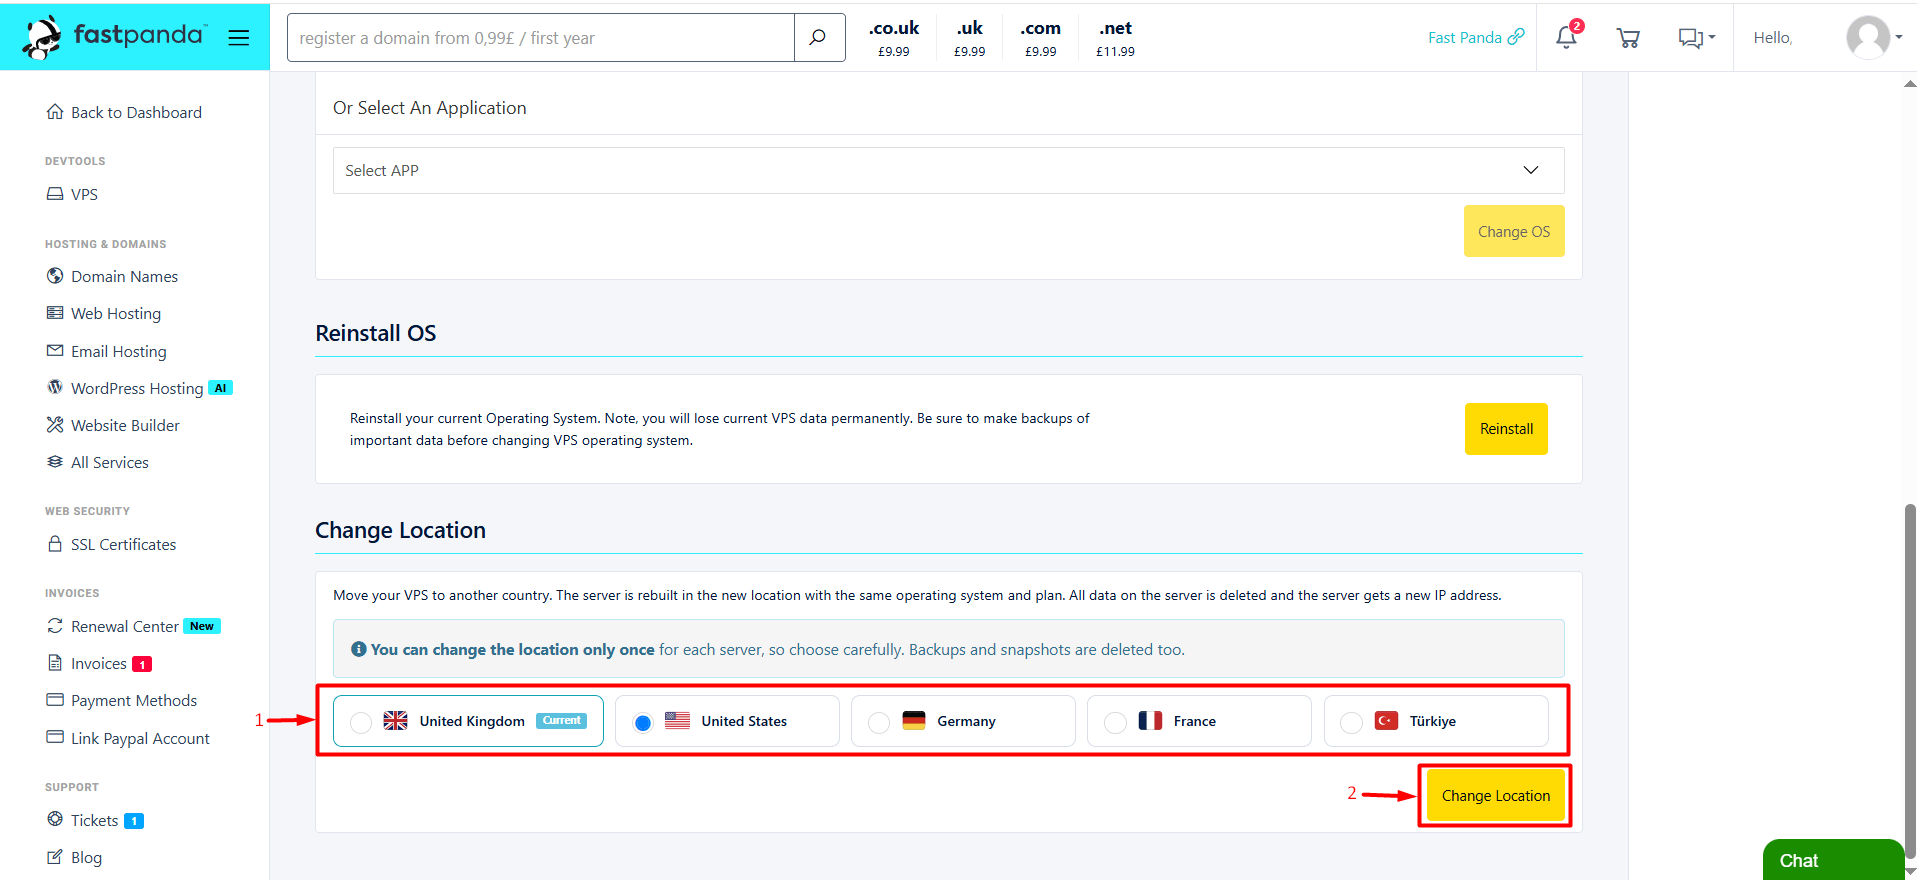Click the .net domain price
Screen dimensions: 1917x880
(x=1116, y=38)
